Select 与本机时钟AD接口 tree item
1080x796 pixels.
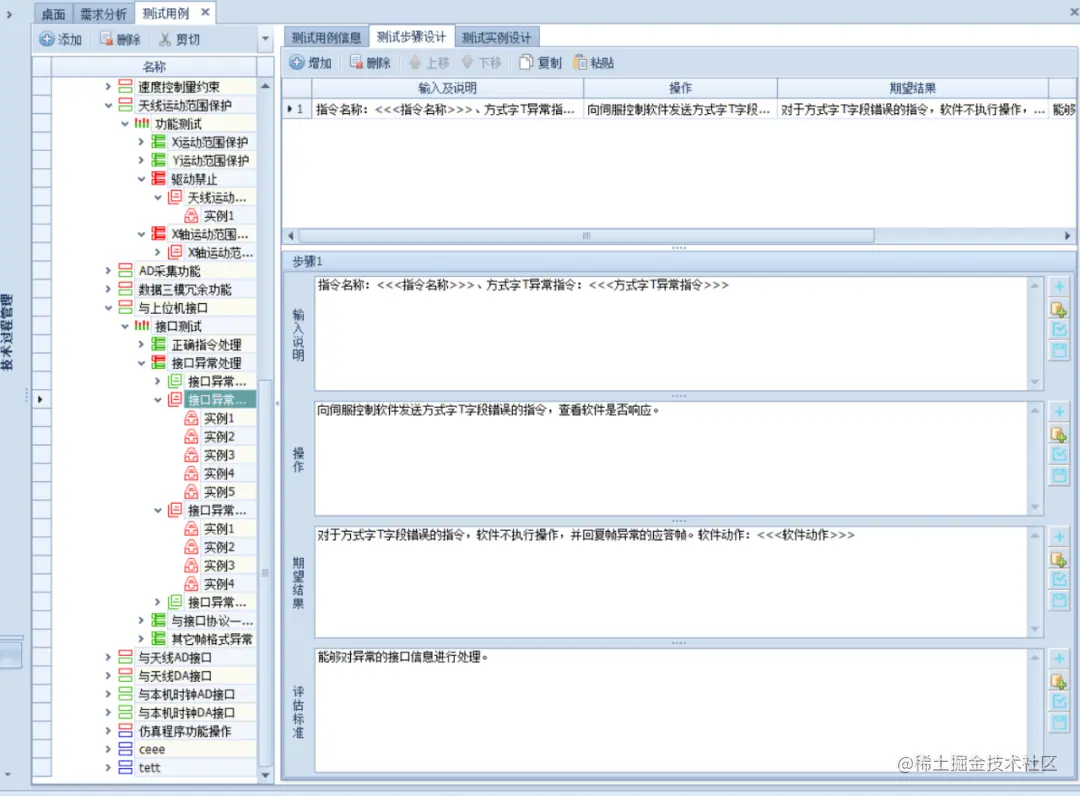187,694
